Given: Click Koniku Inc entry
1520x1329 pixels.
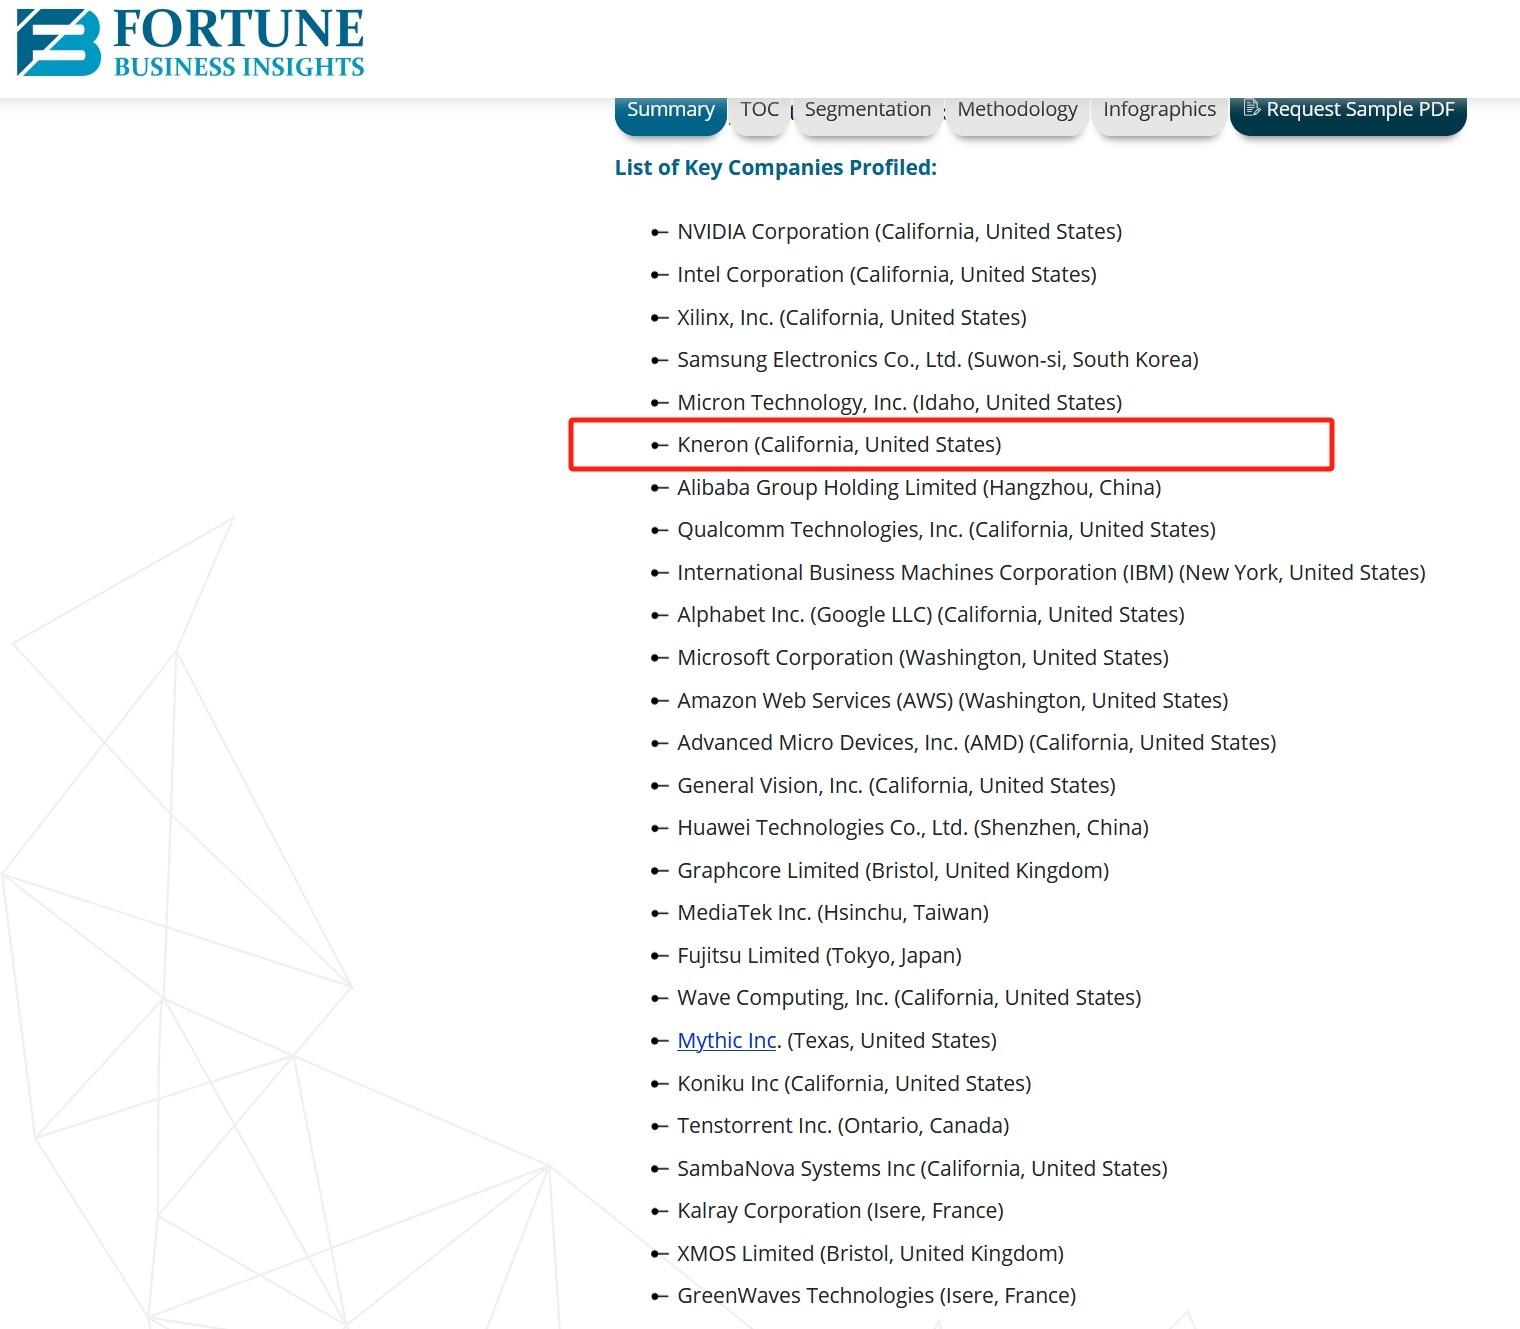Looking at the screenshot, I should [x=854, y=1084].
